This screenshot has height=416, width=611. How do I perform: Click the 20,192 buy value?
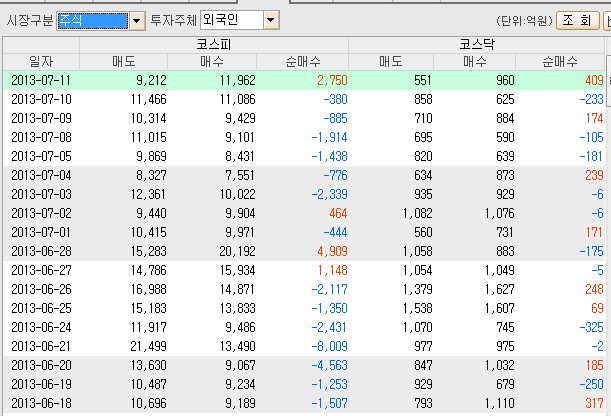[237, 251]
